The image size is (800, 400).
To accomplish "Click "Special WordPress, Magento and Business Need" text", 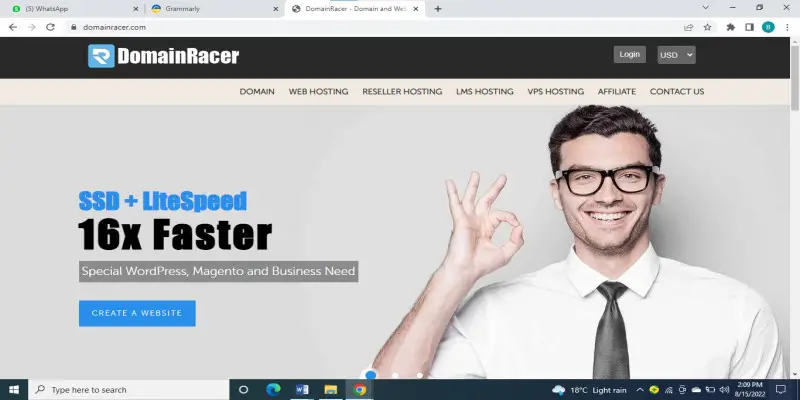I will 218,271.
